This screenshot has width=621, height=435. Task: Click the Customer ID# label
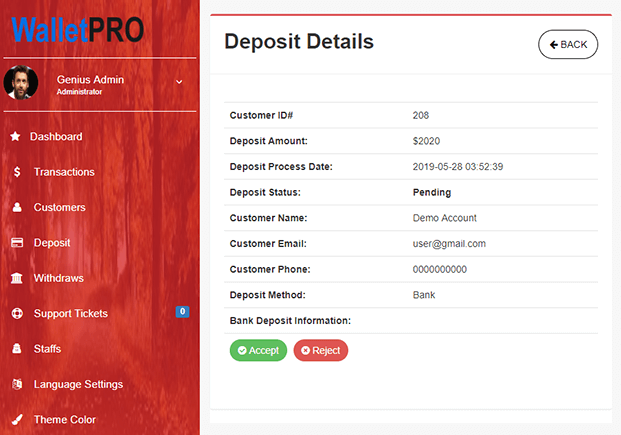(261, 115)
